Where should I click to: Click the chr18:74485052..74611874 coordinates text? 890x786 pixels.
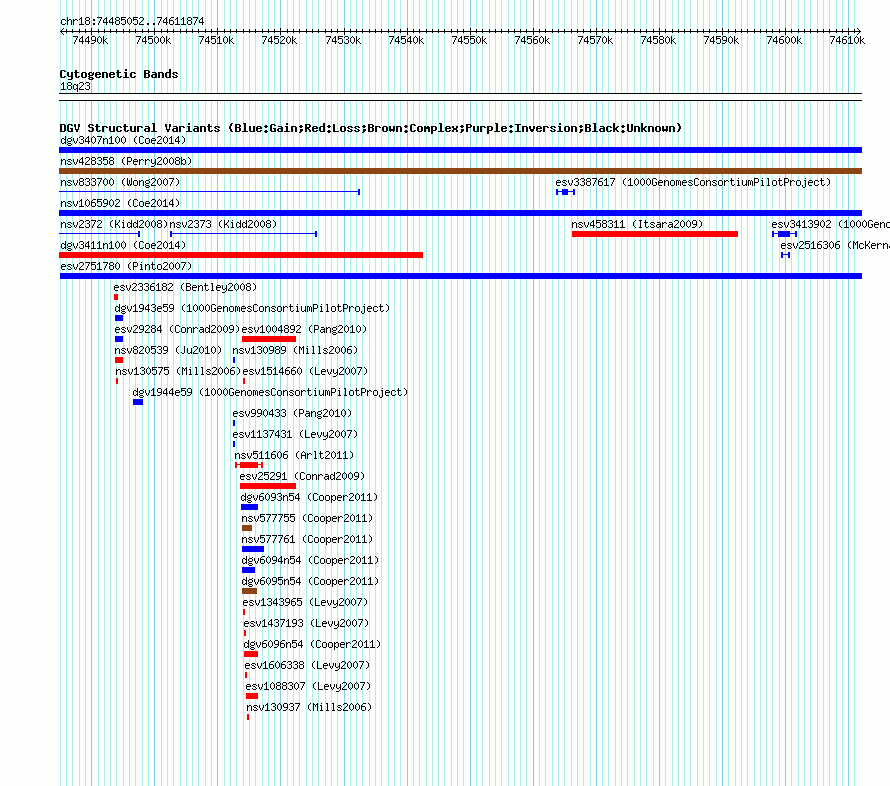tap(132, 21)
